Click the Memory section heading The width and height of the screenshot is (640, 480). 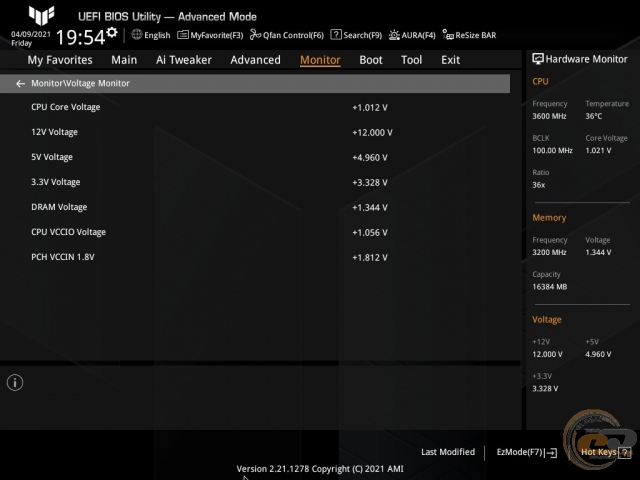[549, 218]
